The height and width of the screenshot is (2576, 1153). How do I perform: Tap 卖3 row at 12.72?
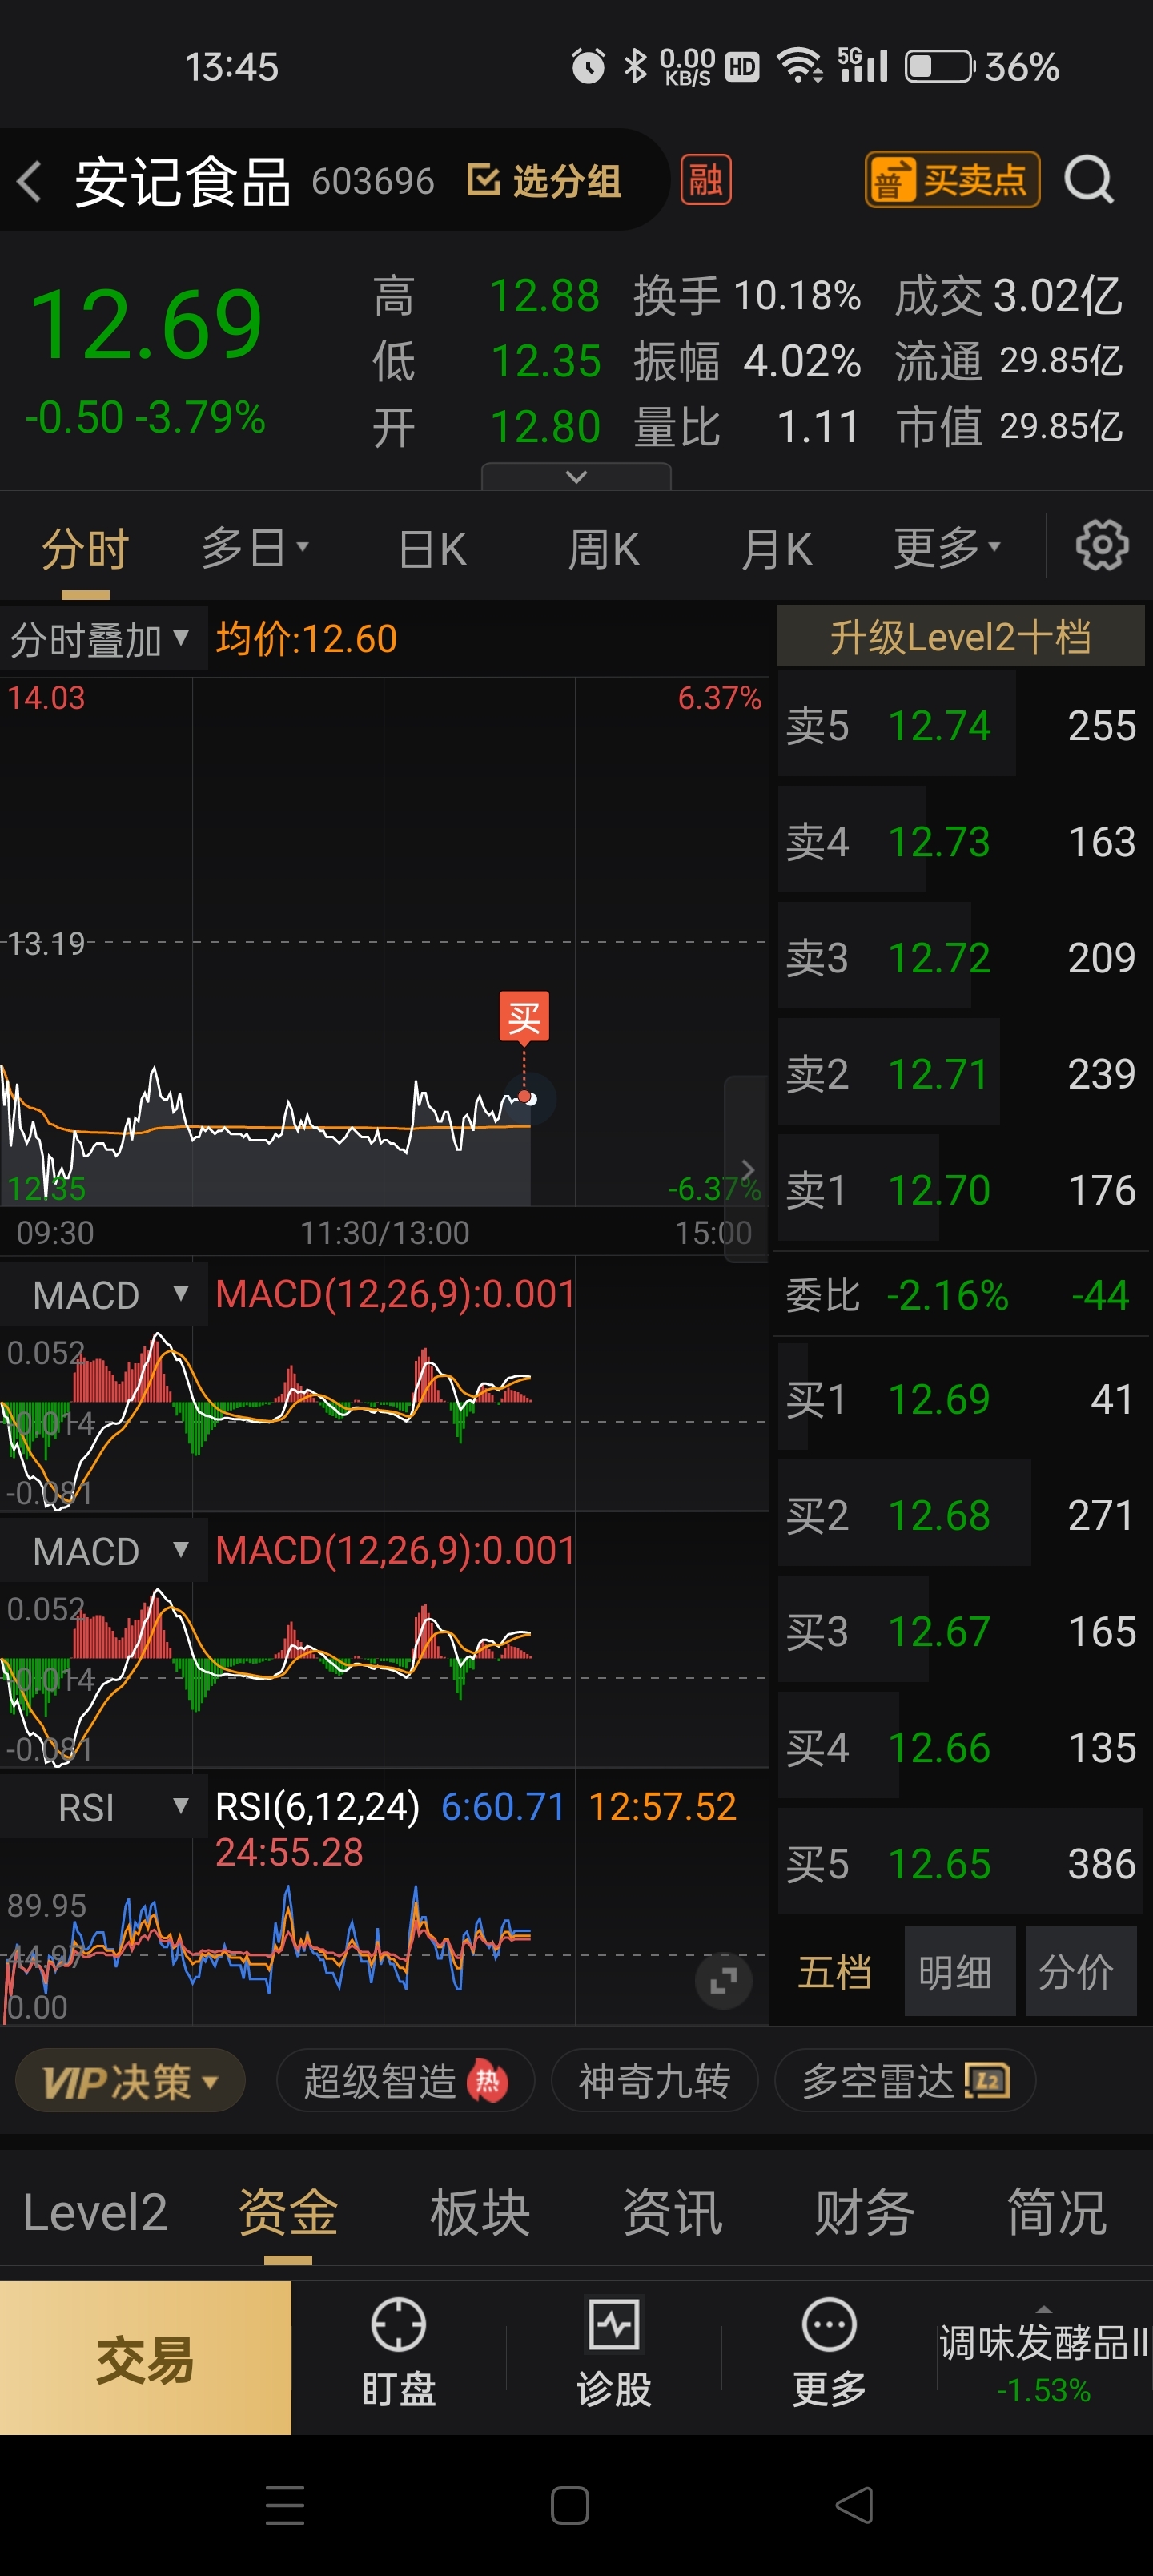(x=961, y=957)
